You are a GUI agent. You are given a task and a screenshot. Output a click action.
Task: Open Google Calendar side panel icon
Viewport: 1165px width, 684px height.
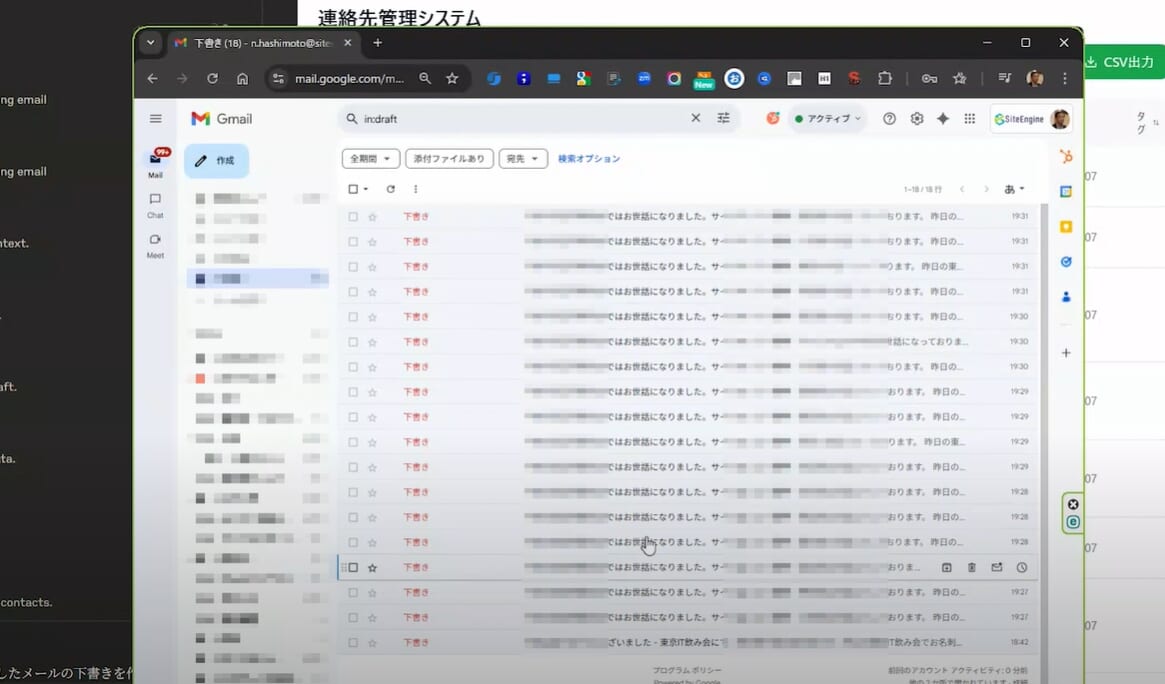point(1066,192)
